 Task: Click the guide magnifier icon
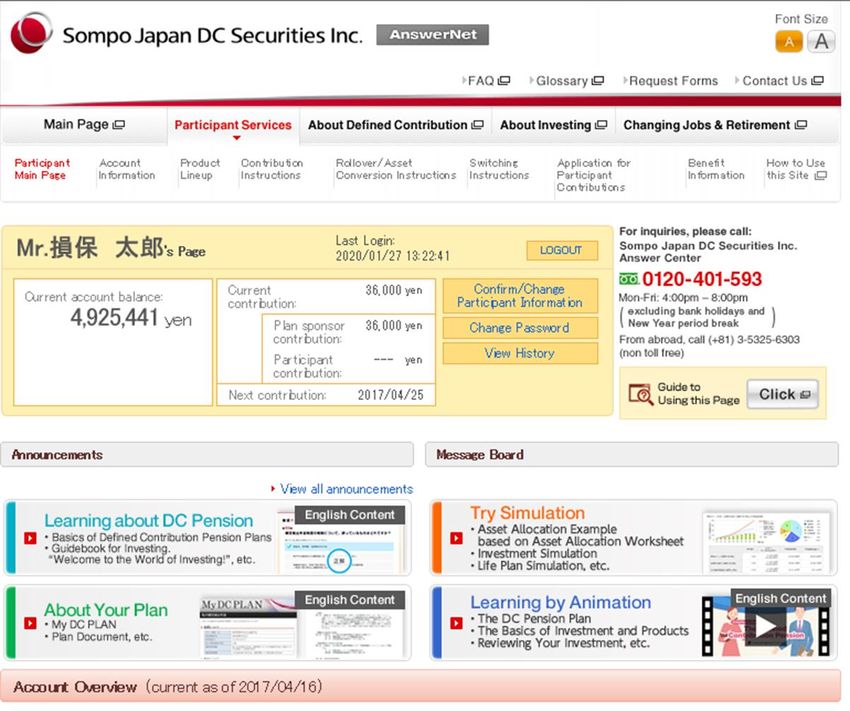pyautogui.click(x=640, y=394)
